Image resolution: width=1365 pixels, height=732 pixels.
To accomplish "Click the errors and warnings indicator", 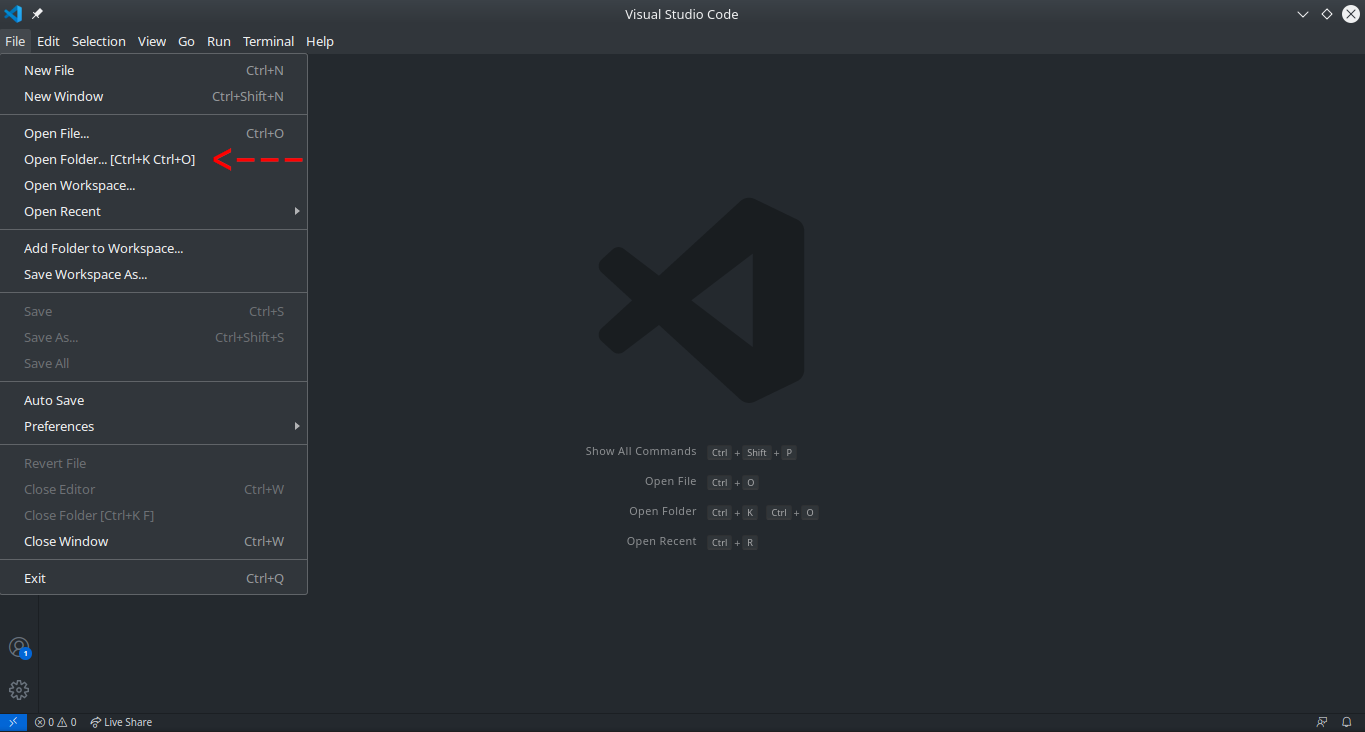I will point(55,721).
